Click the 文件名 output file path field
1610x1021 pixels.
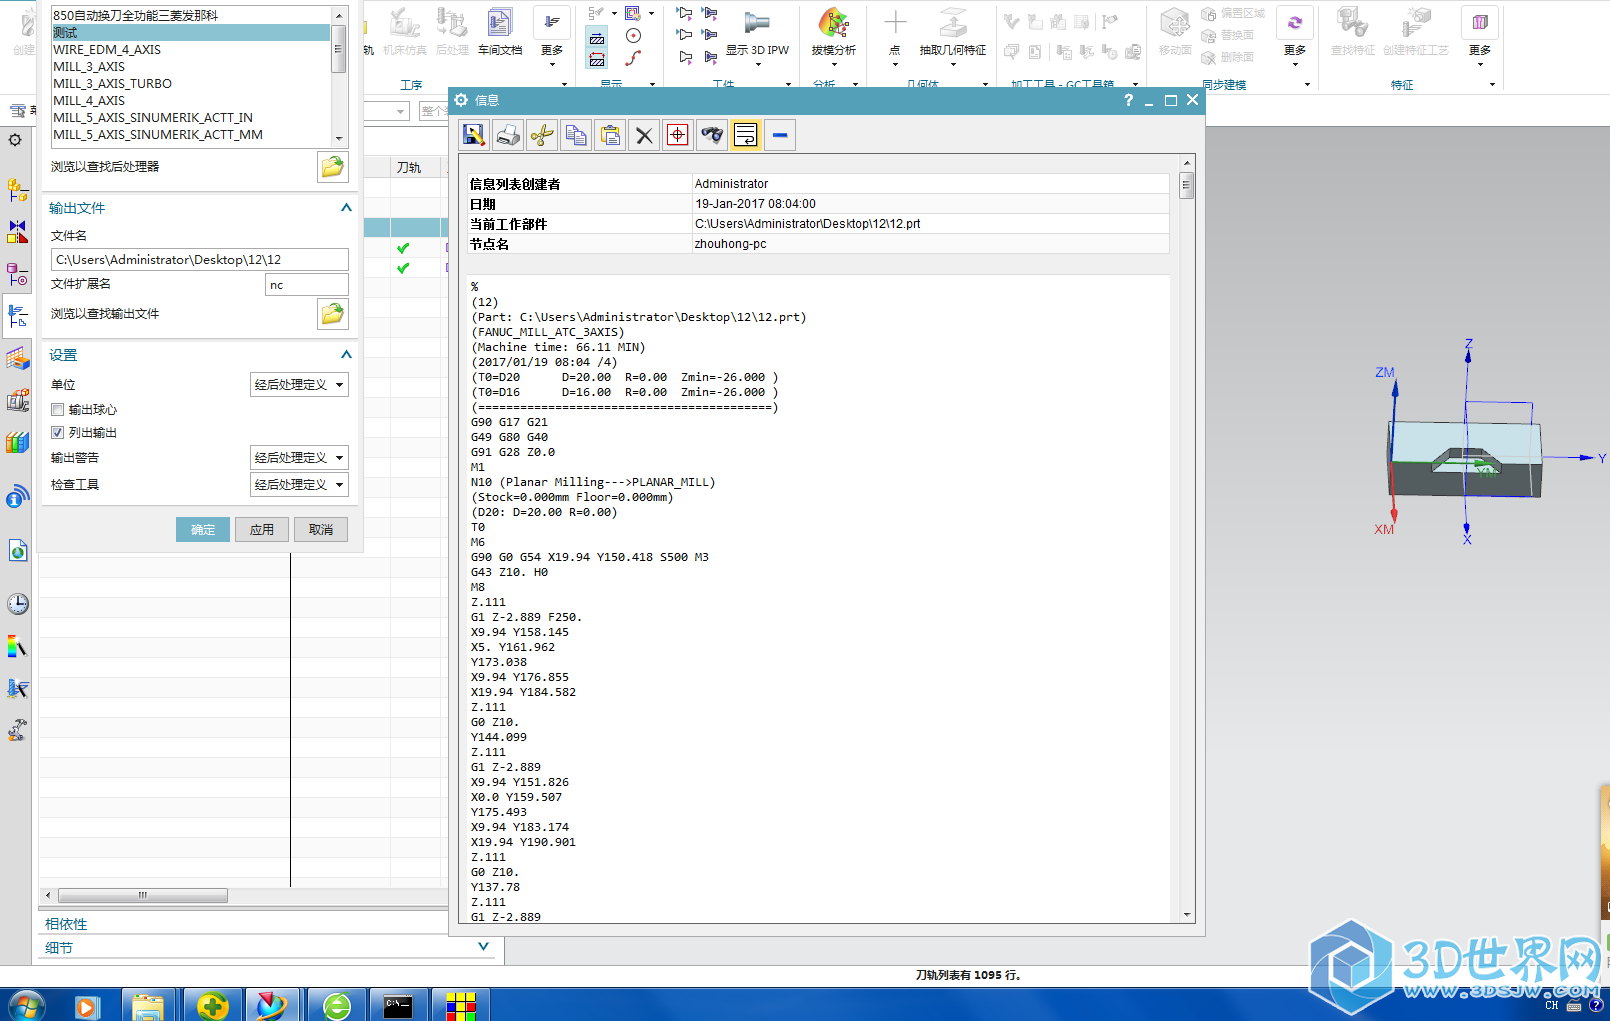(x=199, y=260)
